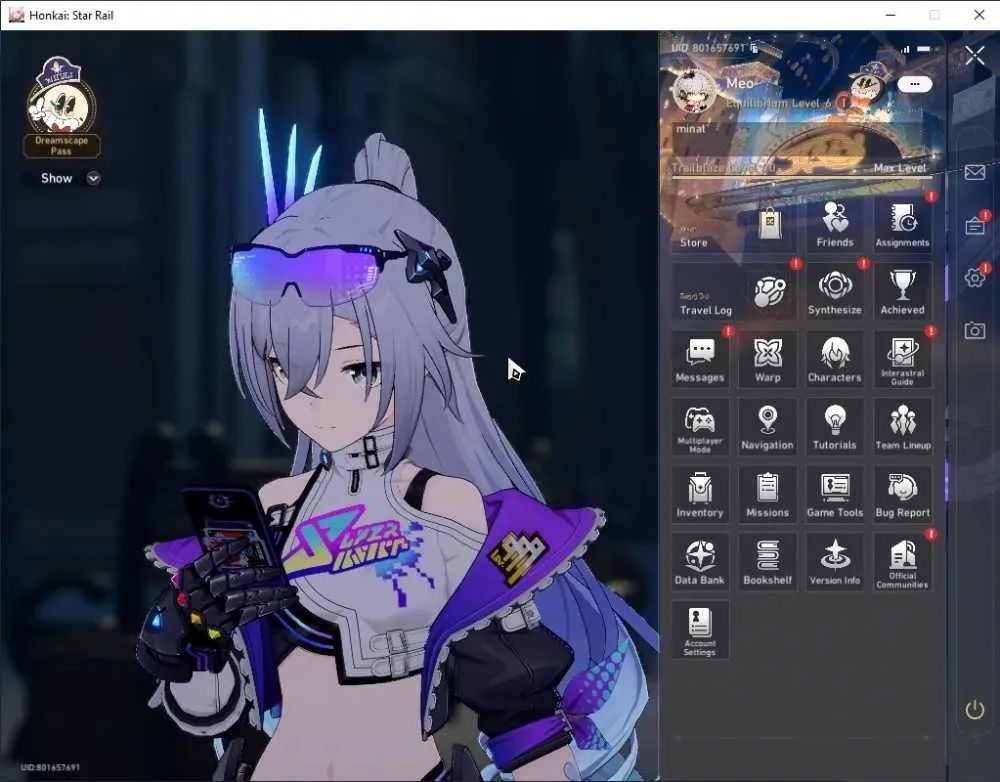Close the phone menu with the X

975,55
